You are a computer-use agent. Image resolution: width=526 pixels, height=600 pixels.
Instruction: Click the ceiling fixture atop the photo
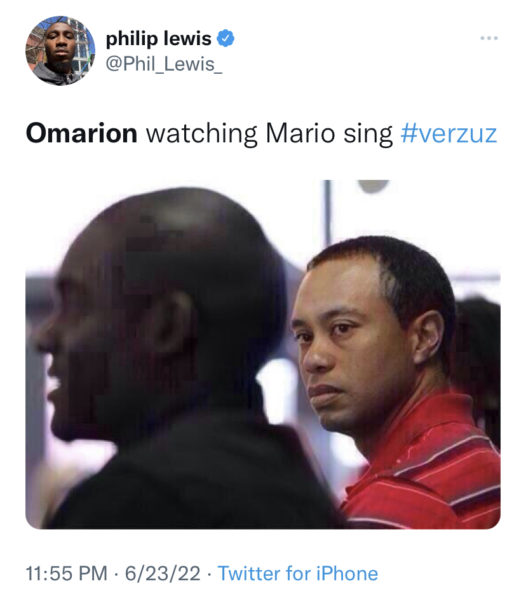point(373,186)
